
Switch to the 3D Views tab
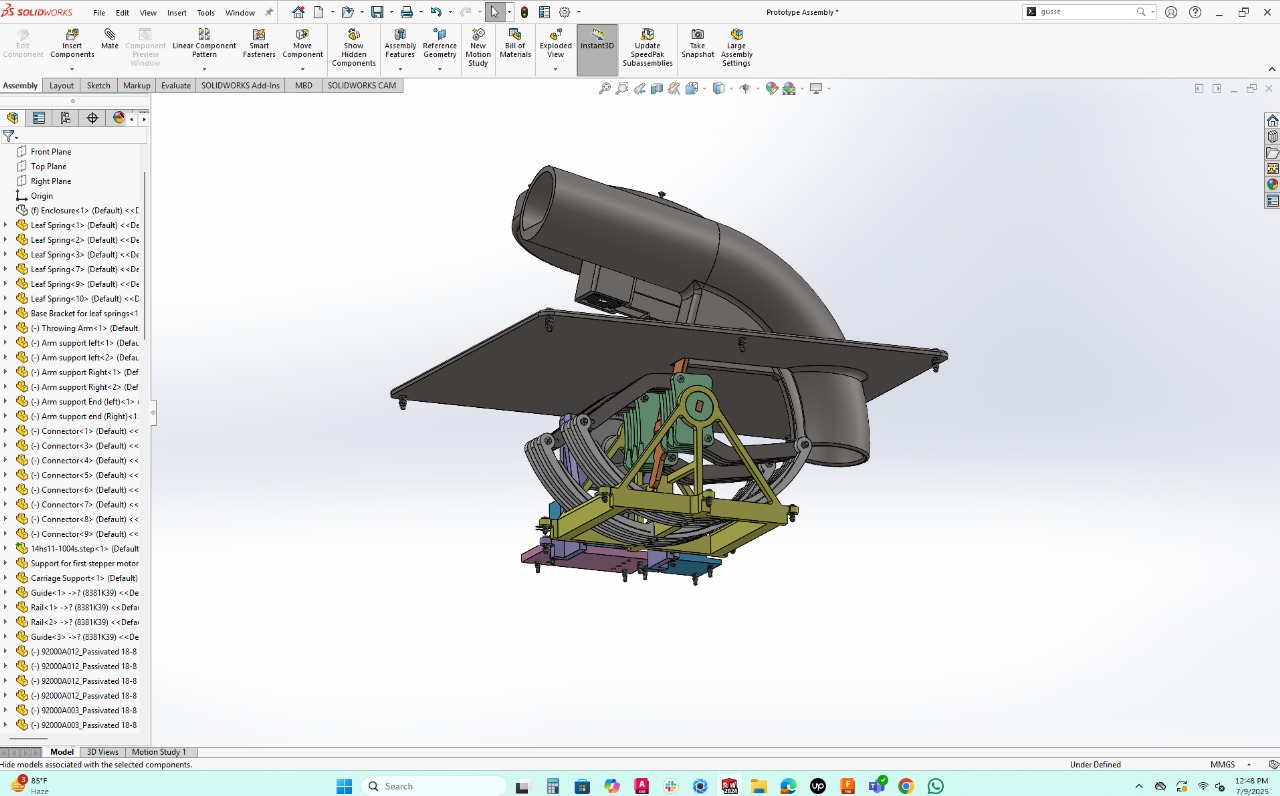point(103,752)
